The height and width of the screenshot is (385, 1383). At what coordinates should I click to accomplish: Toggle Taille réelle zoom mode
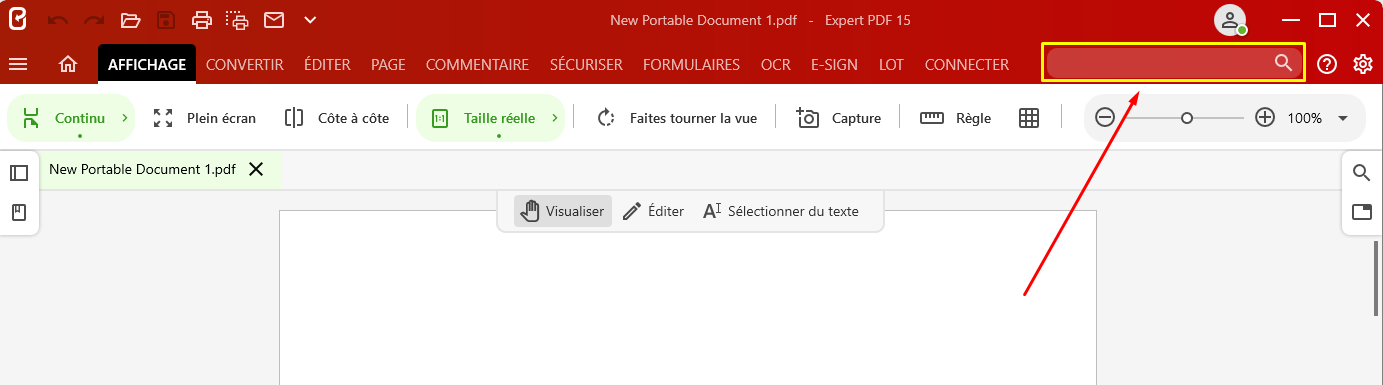[483, 118]
